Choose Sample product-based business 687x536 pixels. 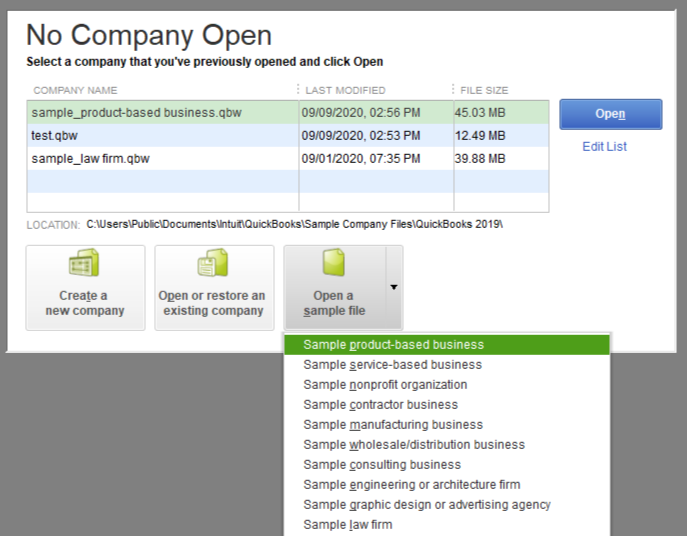click(x=446, y=344)
